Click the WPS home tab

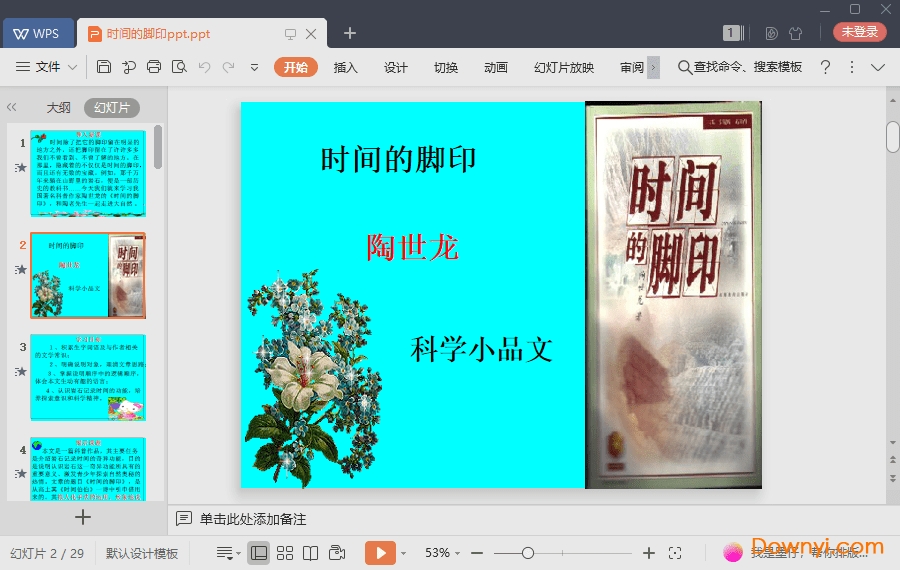click(38, 33)
